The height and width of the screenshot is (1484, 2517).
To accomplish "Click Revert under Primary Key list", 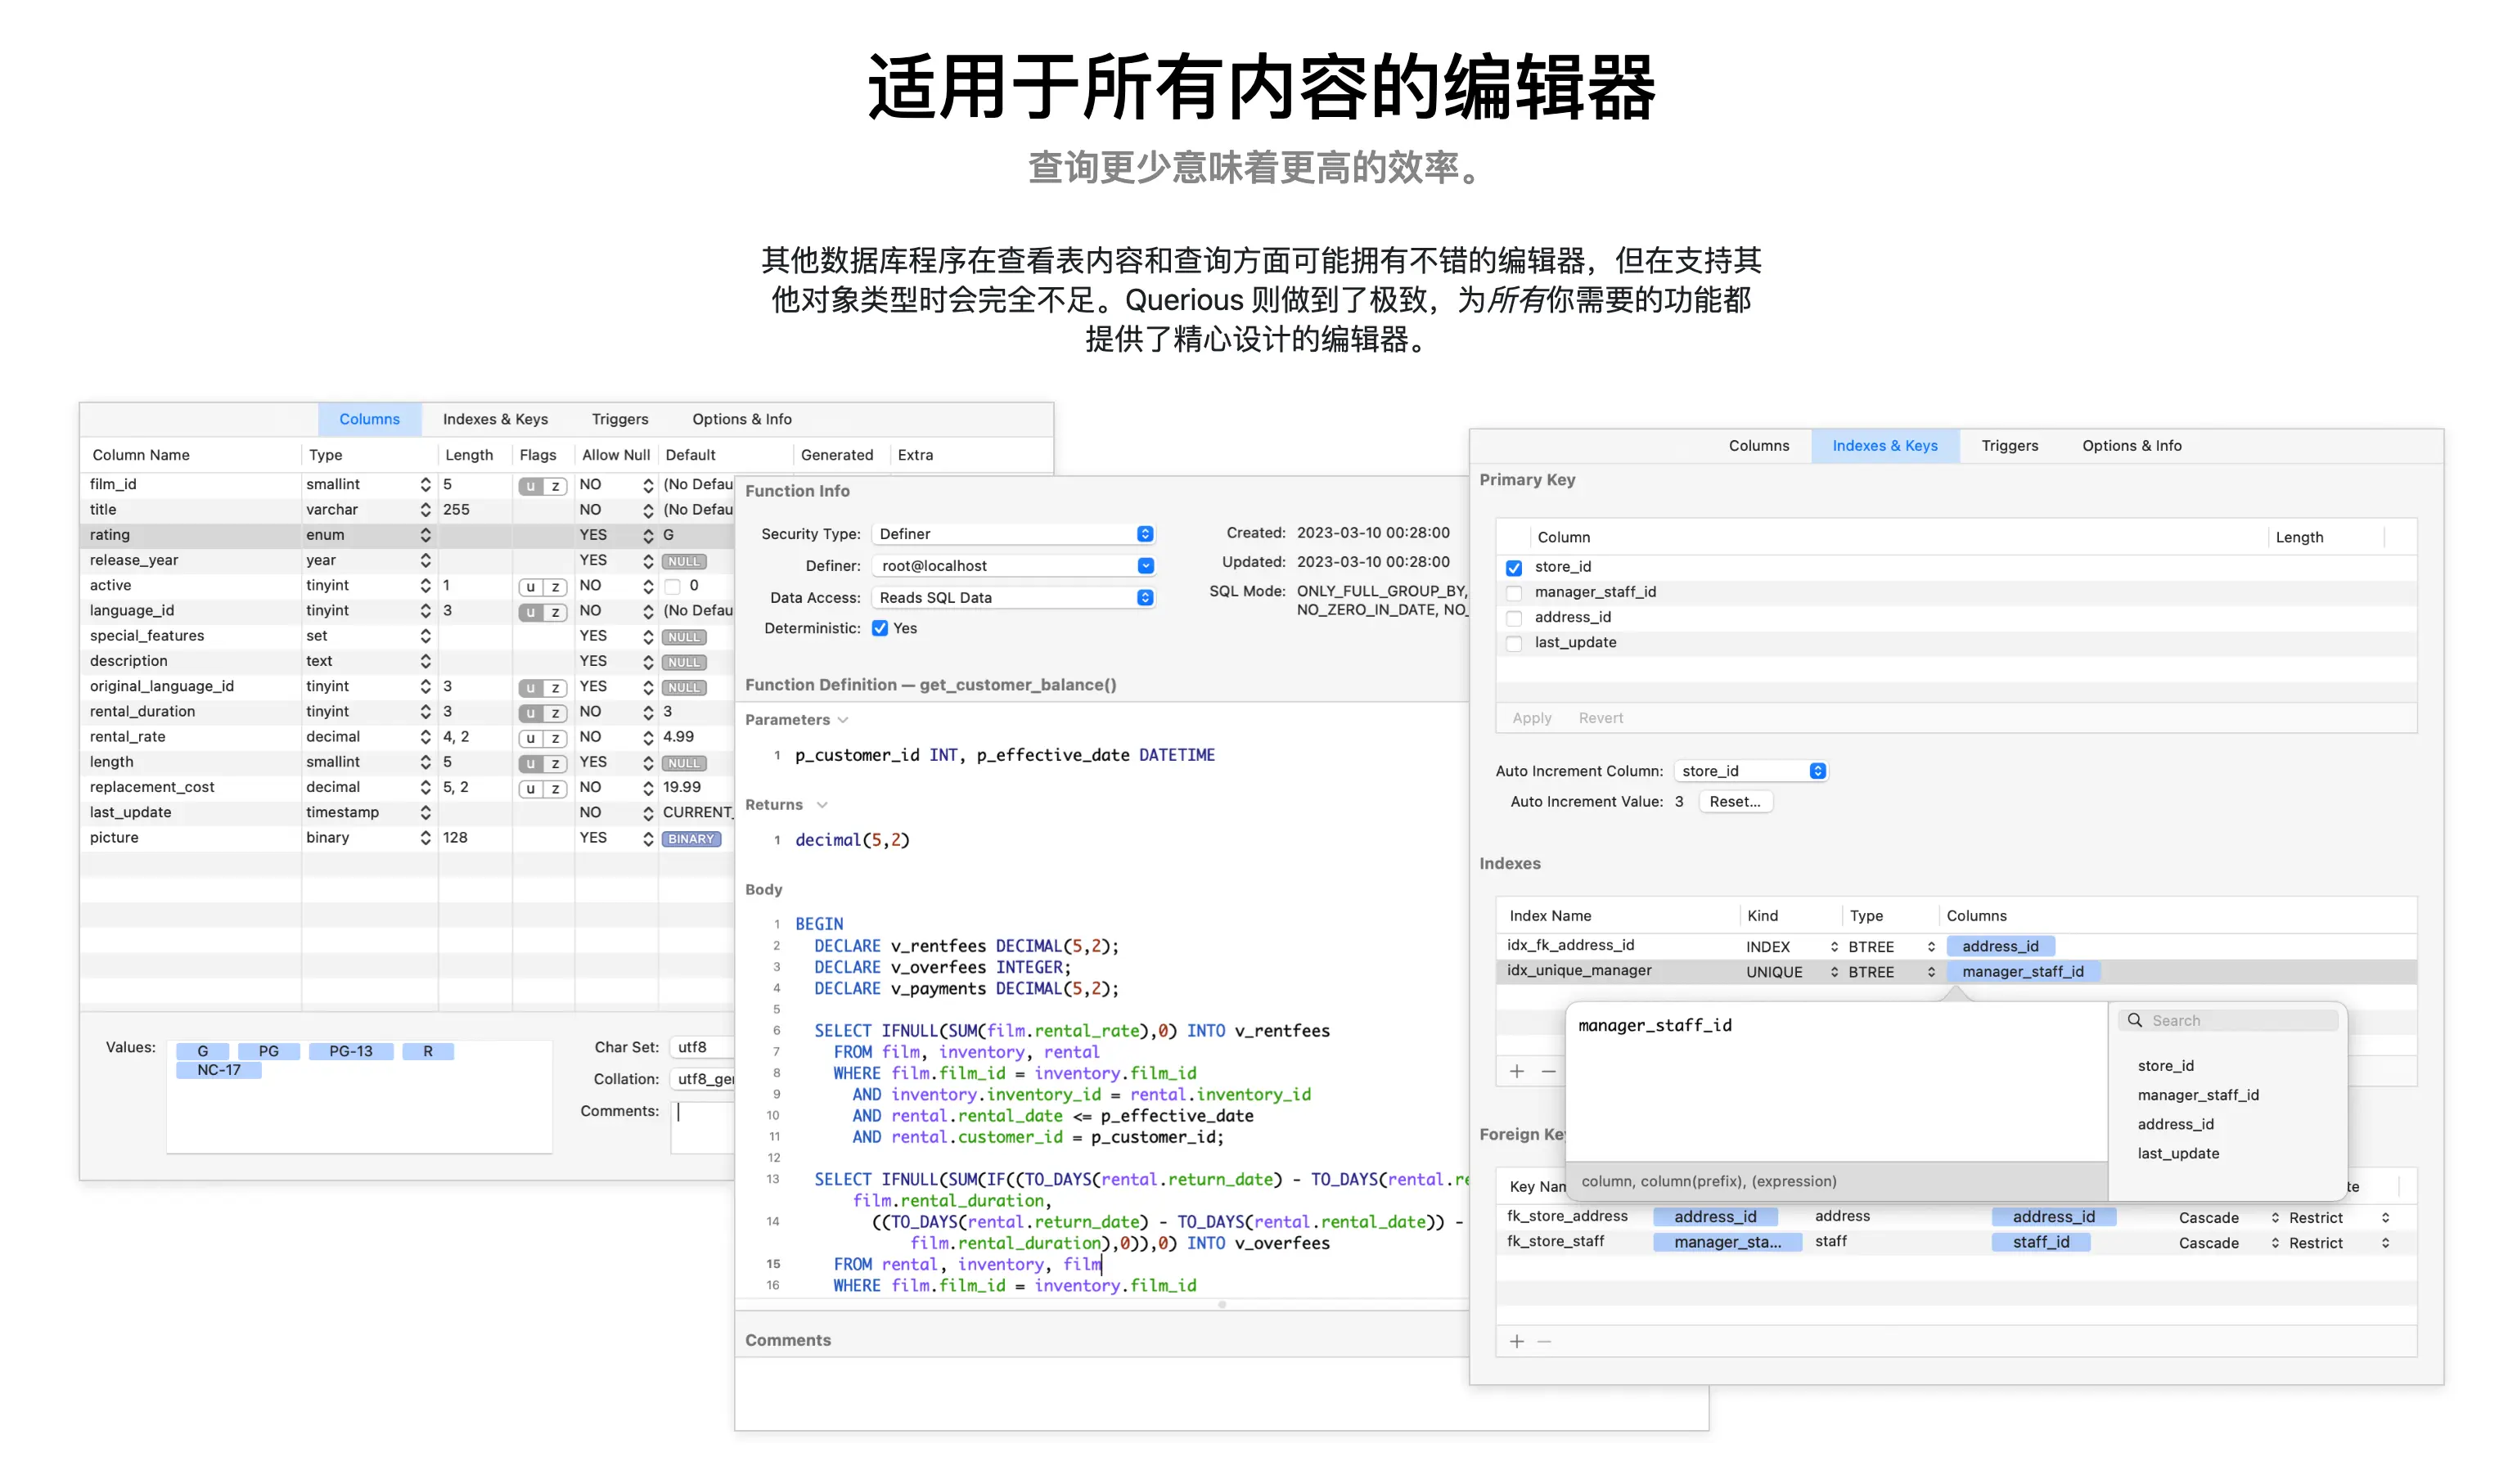I will click(x=1600, y=718).
